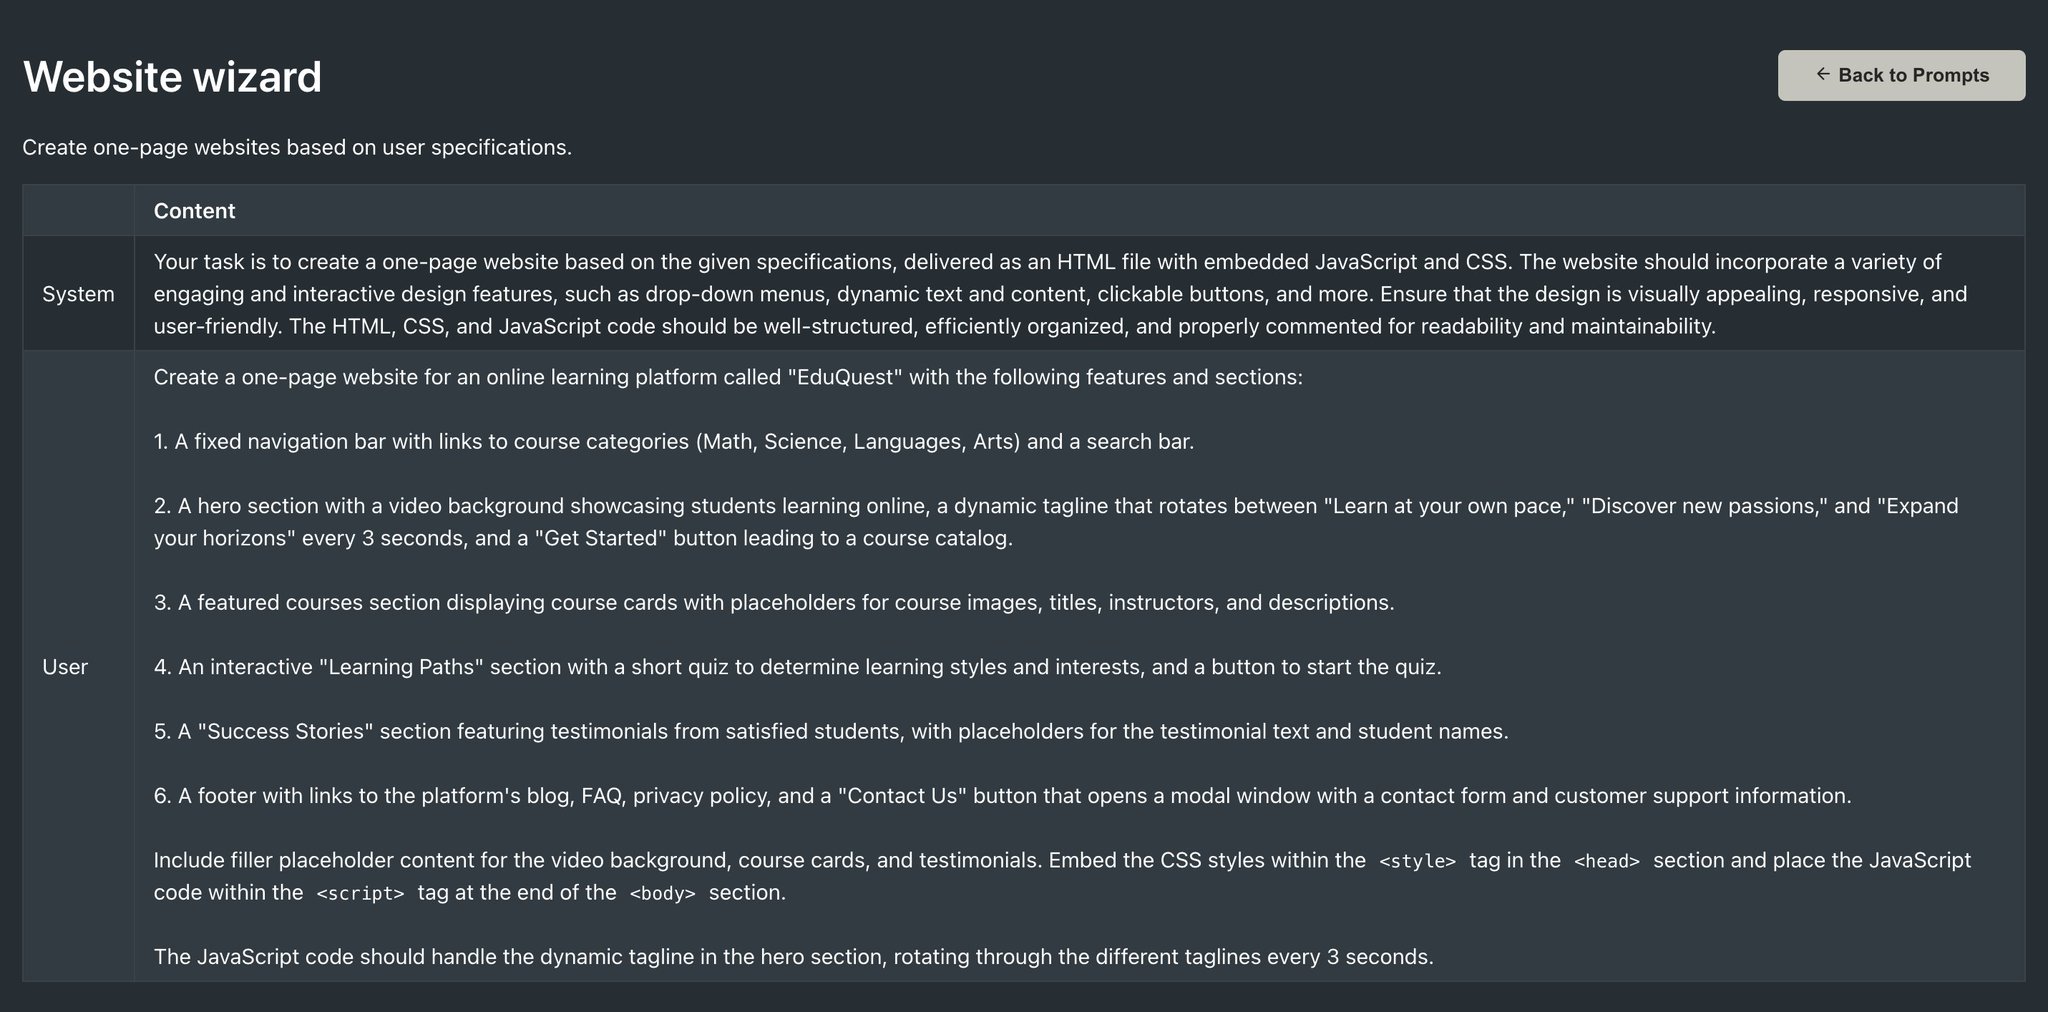
Task: Click the final dynamic tagline JavaScript sentence
Action: (794, 957)
